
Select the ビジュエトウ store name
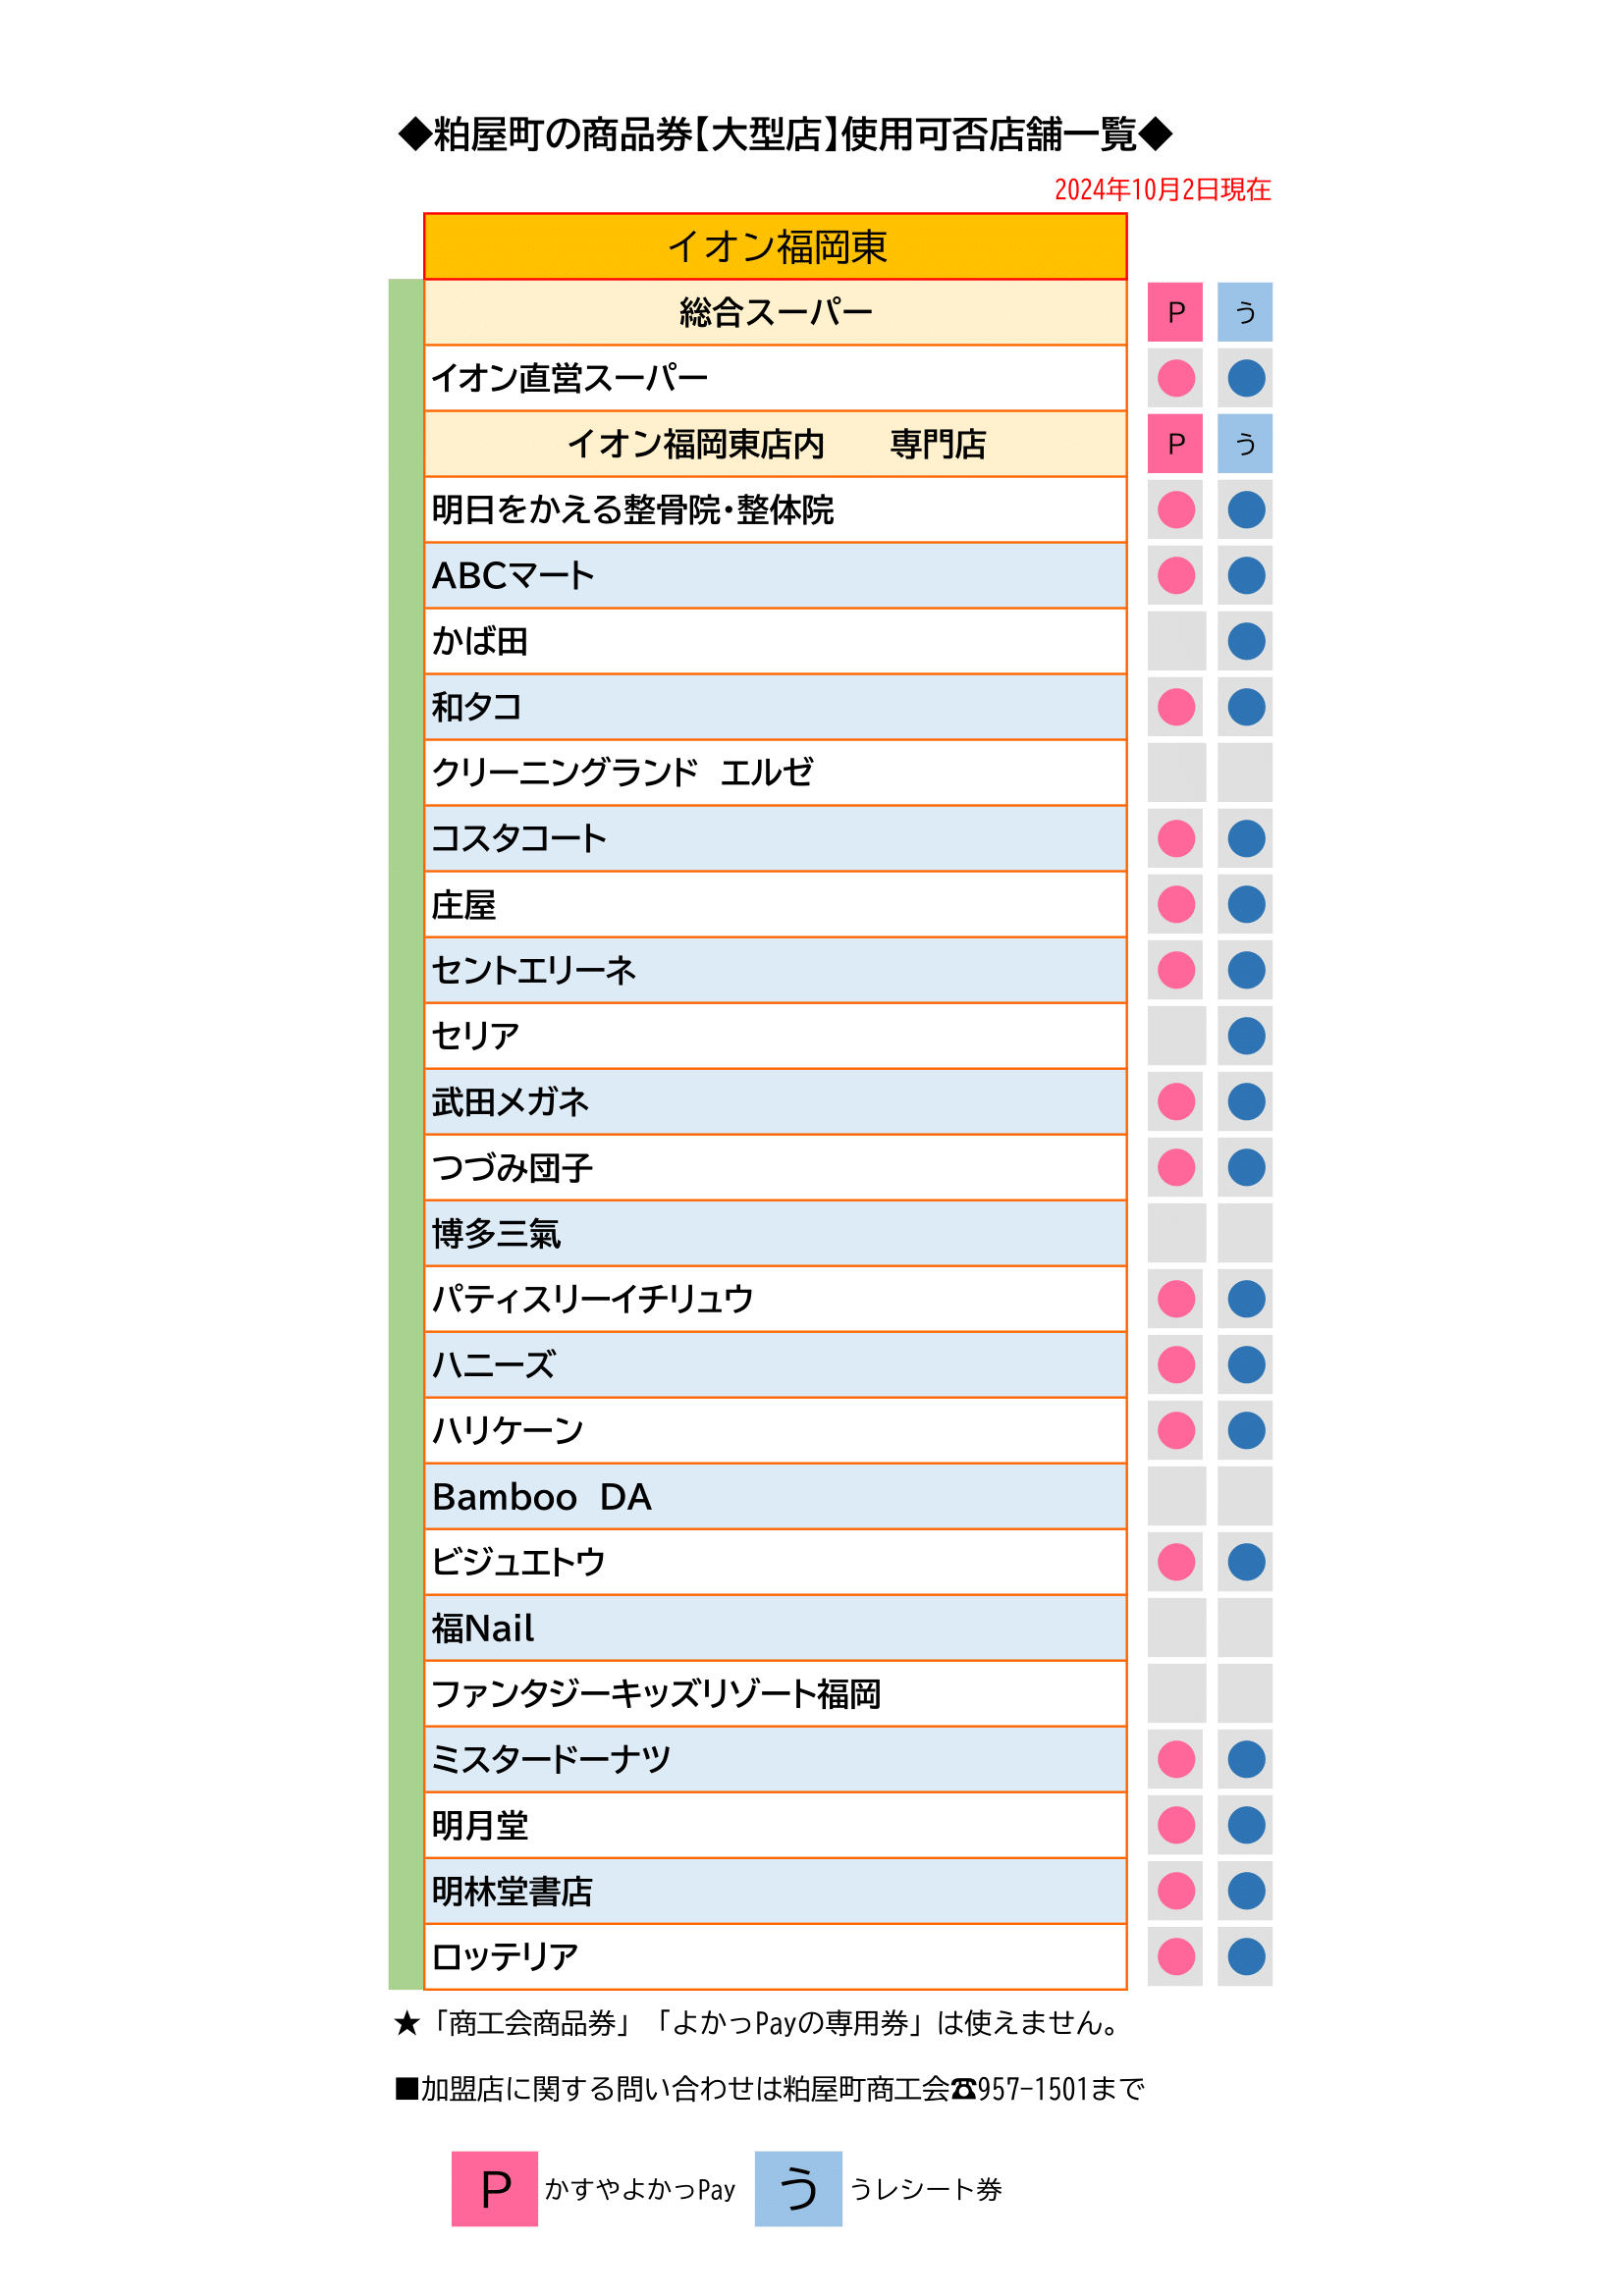click(518, 1562)
